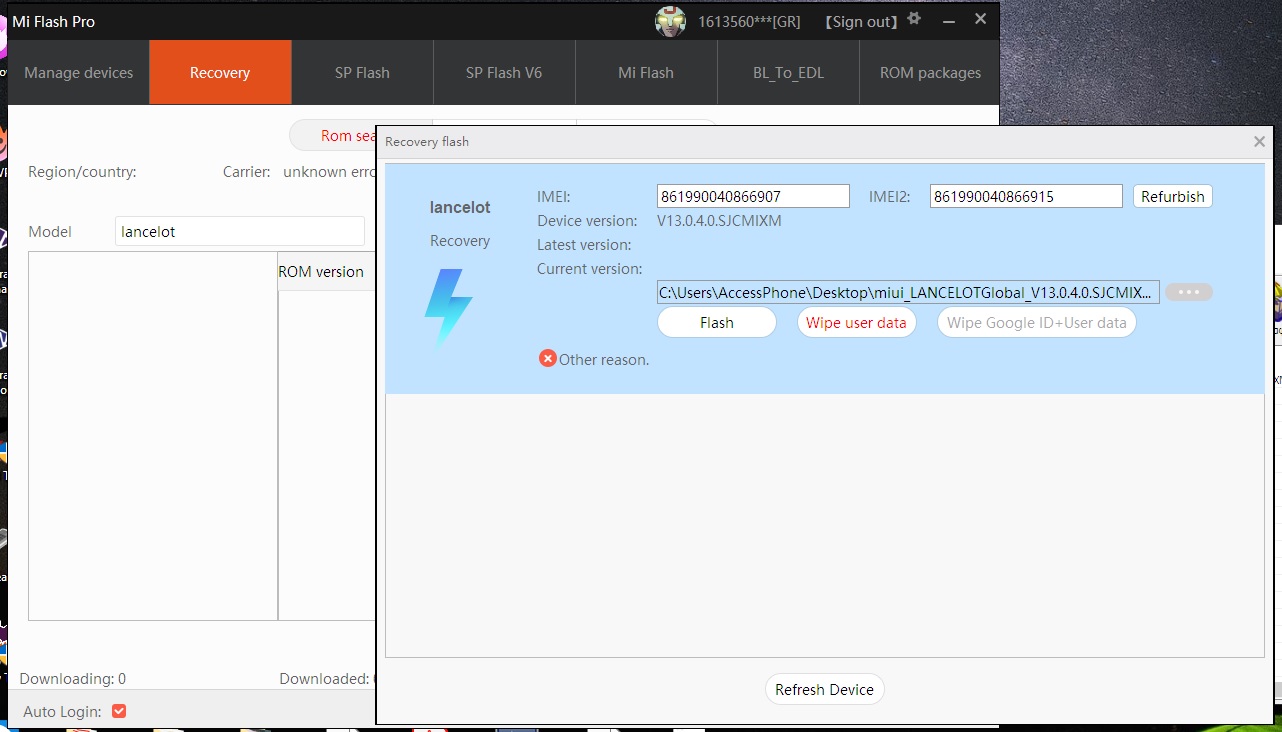Click the red error icon beside Other reason
The height and width of the screenshot is (732, 1282).
click(x=547, y=358)
